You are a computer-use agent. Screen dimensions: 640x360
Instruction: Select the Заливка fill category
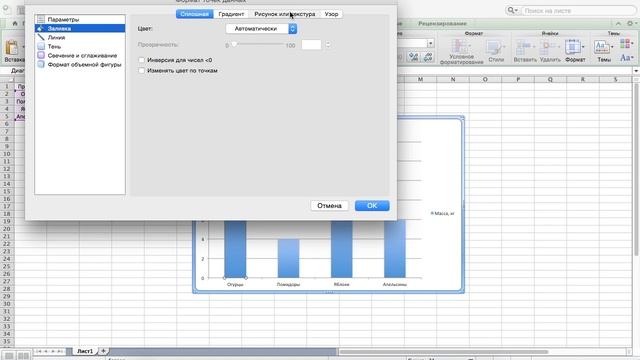(x=80, y=28)
